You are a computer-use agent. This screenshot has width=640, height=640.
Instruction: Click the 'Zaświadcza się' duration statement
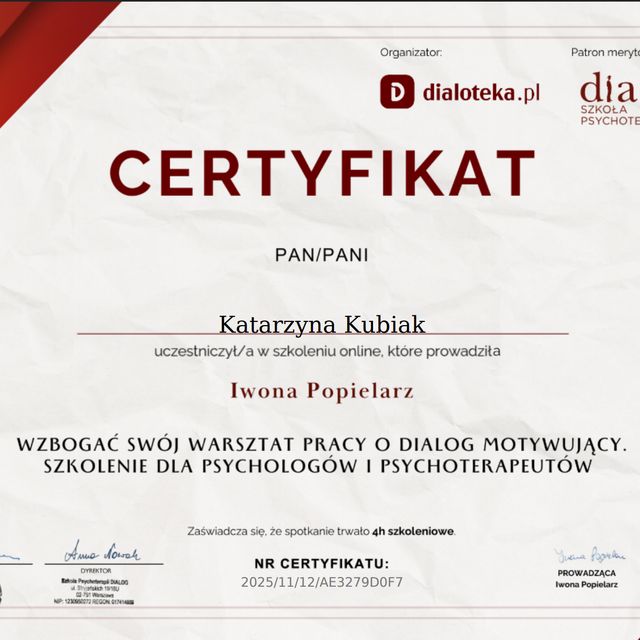click(x=322, y=531)
